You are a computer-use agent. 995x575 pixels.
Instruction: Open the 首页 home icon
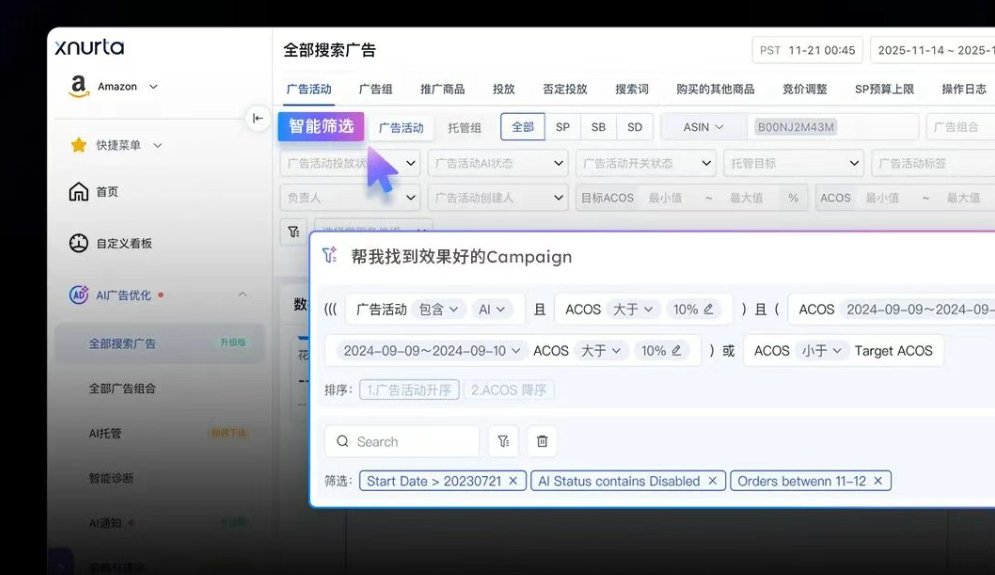pos(79,192)
